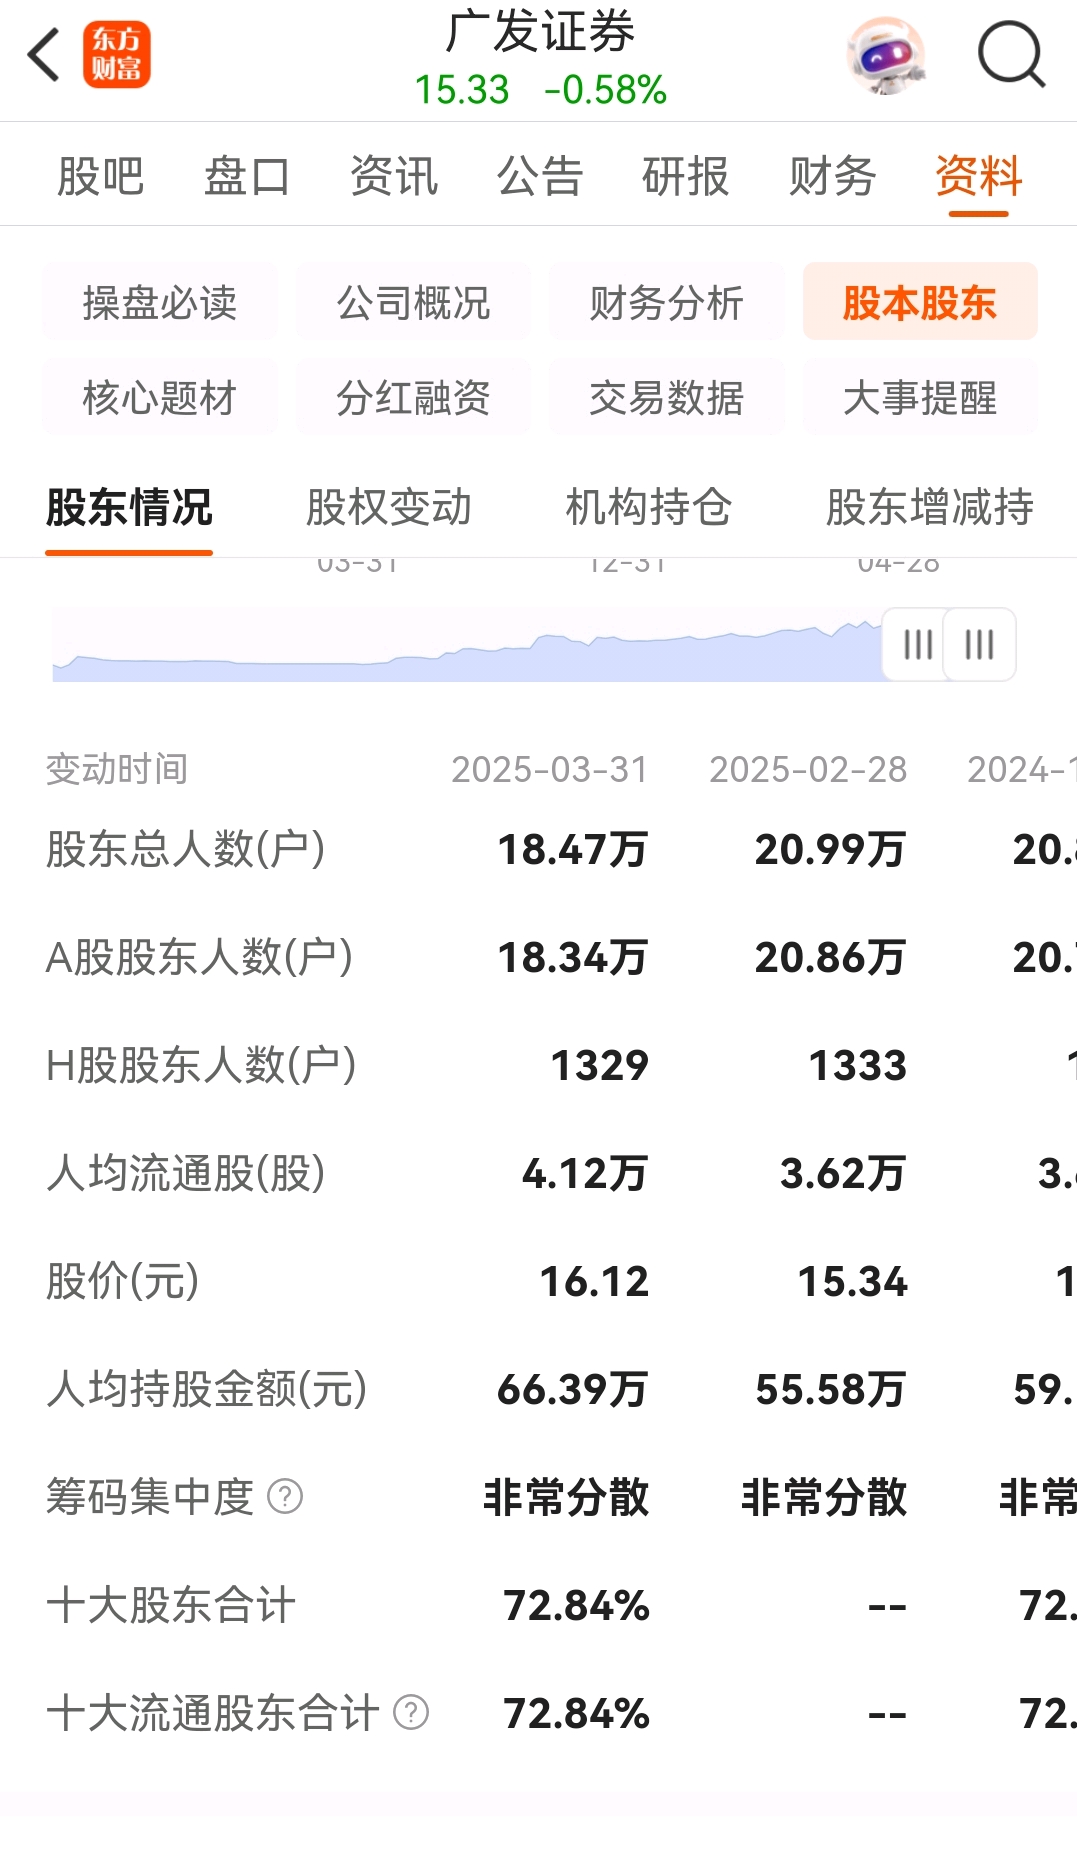
Task: Tap the 18.47万 shareholder count value
Action: [x=573, y=850]
